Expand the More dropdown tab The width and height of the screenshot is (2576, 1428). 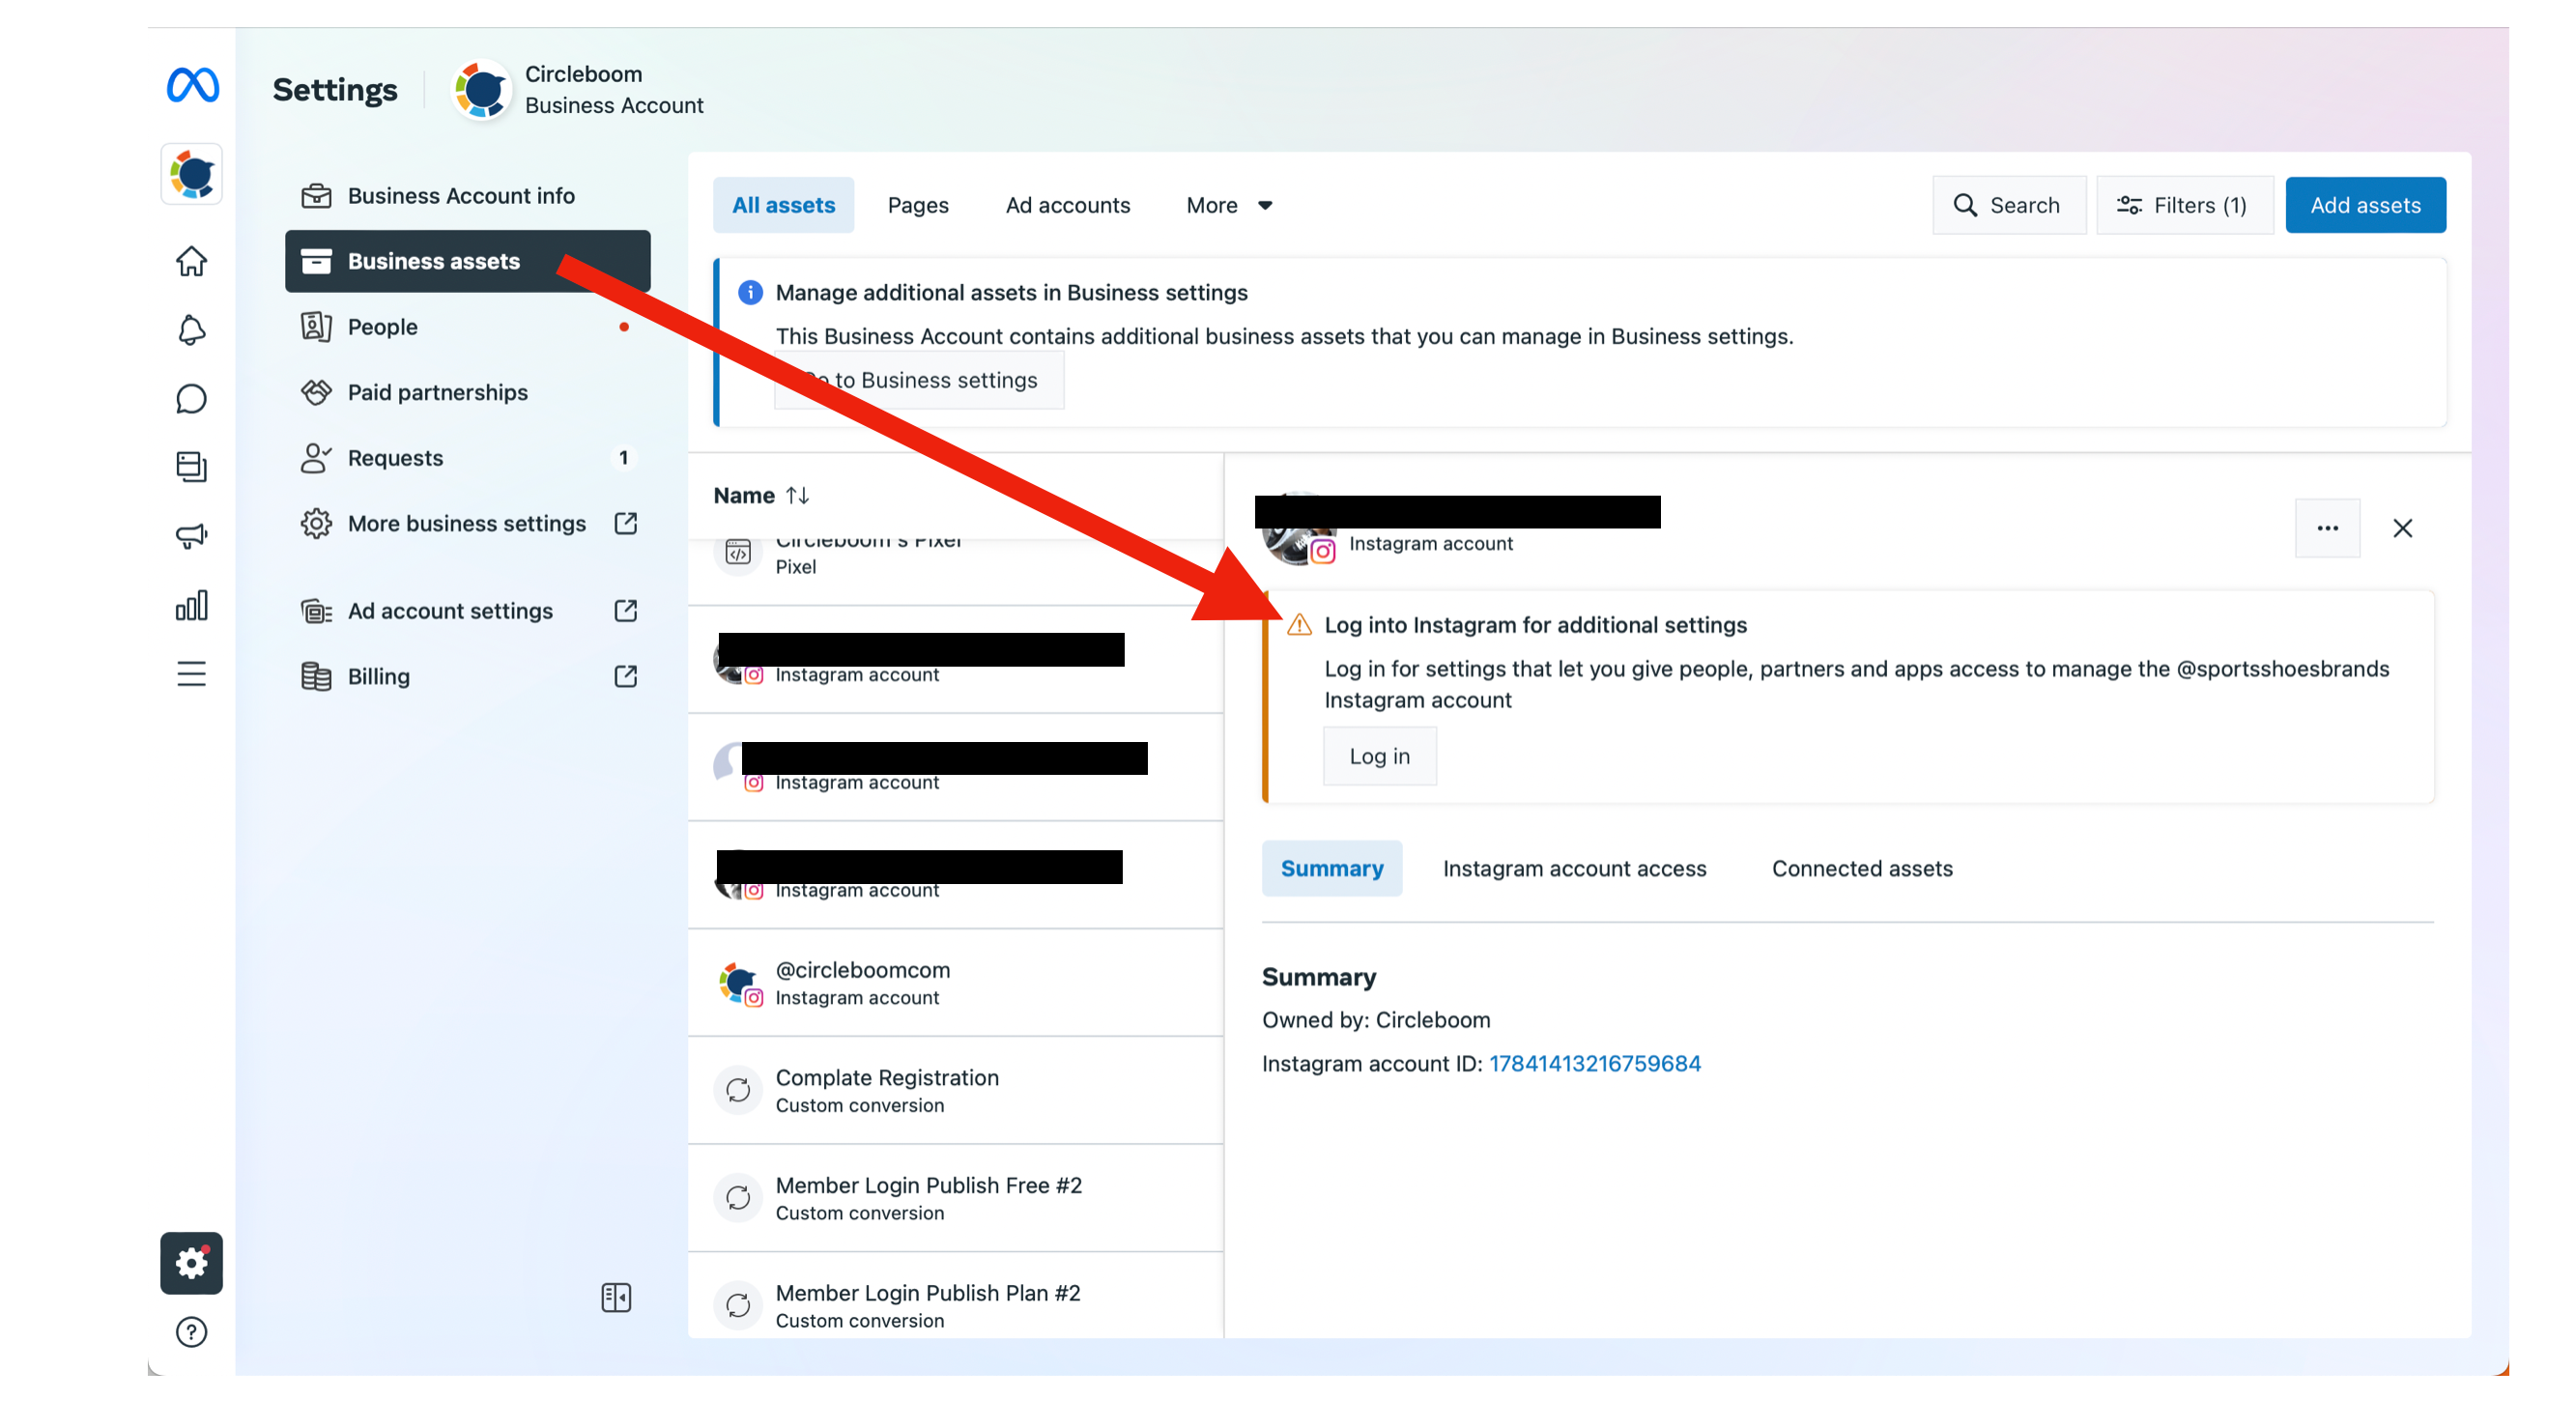click(x=1229, y=205)
